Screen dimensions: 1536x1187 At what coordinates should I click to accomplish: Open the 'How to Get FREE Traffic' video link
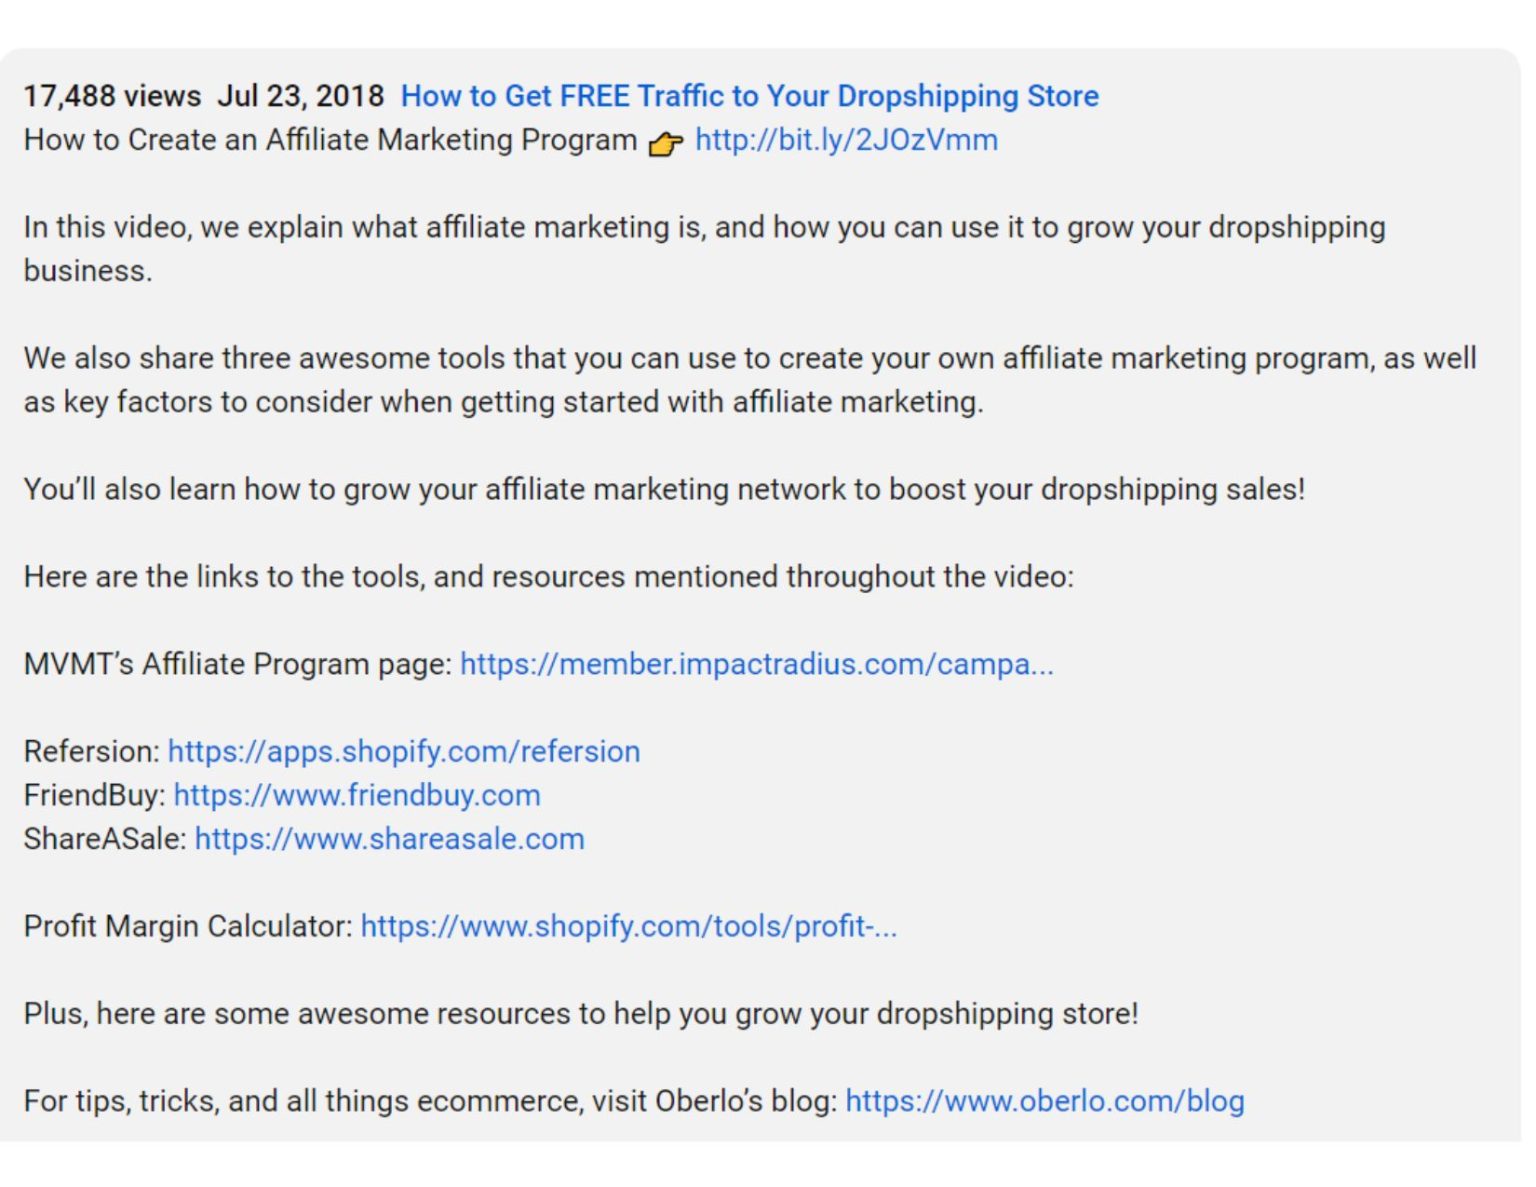(749, 96)
